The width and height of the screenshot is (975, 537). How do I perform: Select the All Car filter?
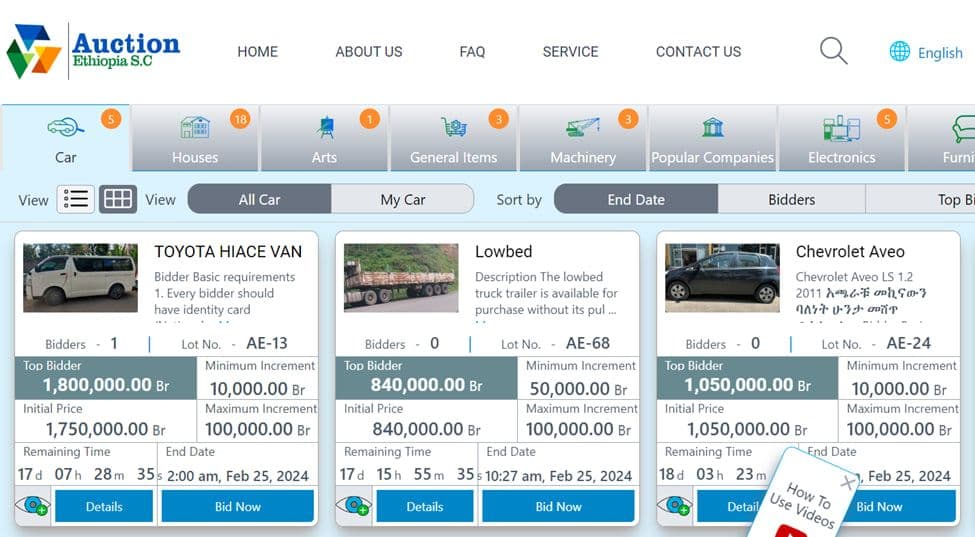[259, 200]
